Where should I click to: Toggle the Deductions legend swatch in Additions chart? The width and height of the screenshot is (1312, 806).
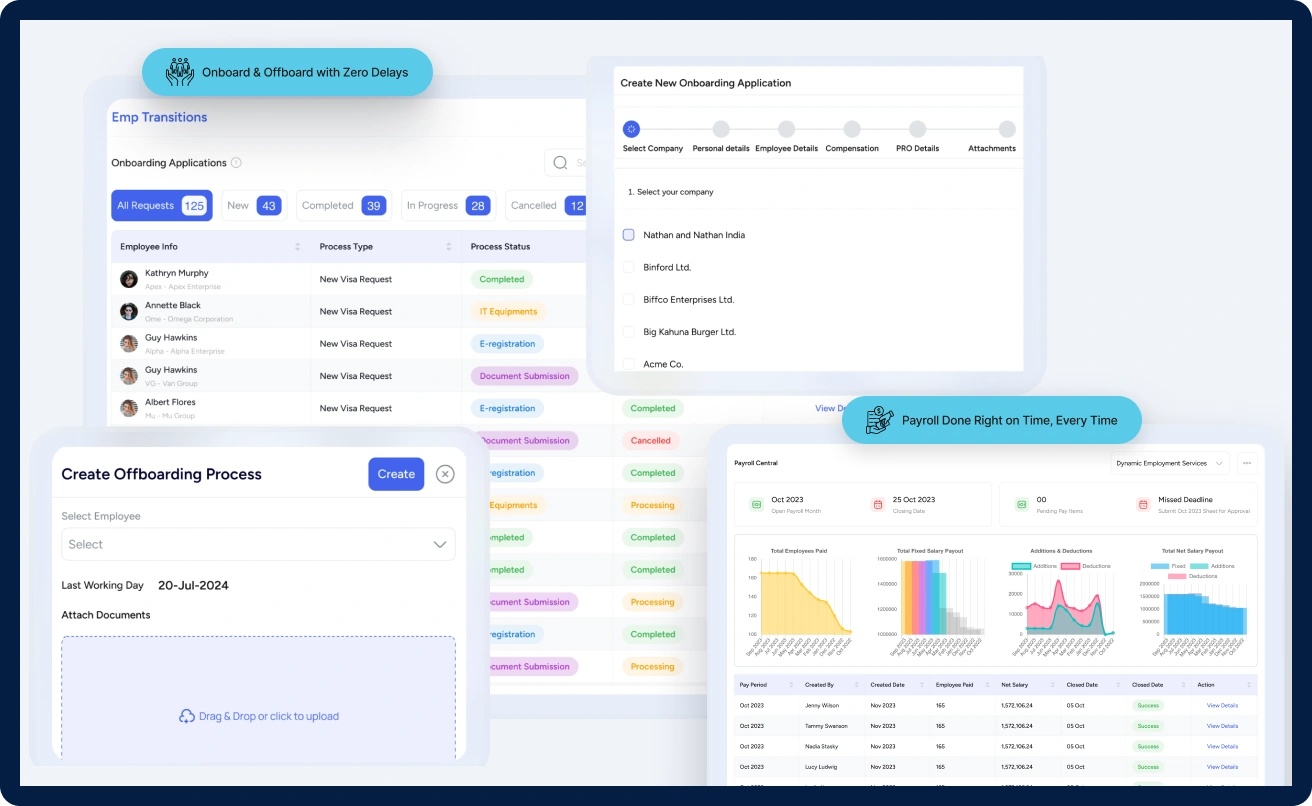(1068, 566)
